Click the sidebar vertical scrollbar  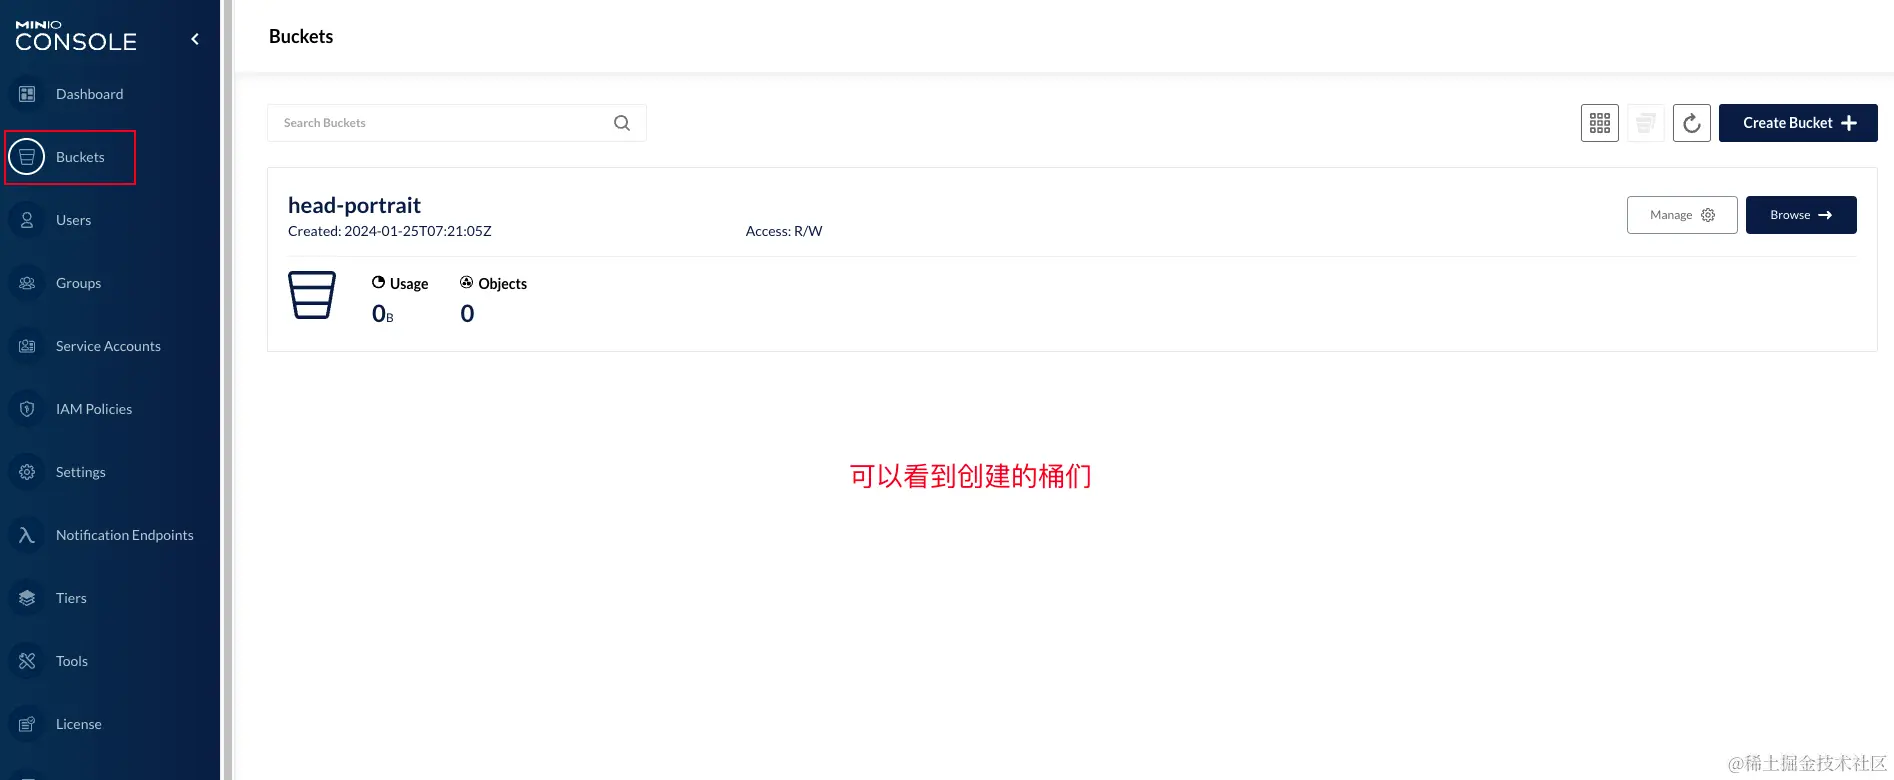click(x=228, y=390)
